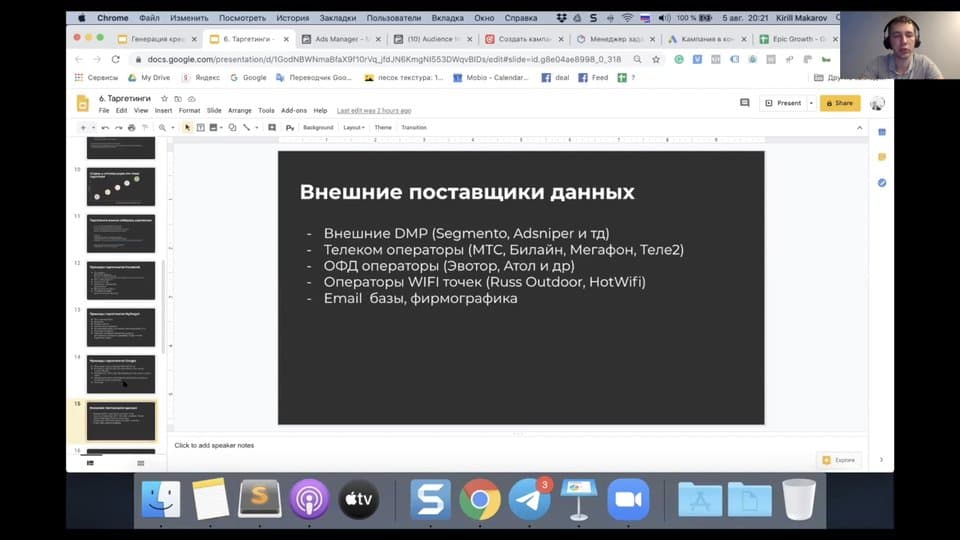The height and width of the screenshot is (540, 960).
Task: Open the История menu in menu bar
Action: point(293,18)
